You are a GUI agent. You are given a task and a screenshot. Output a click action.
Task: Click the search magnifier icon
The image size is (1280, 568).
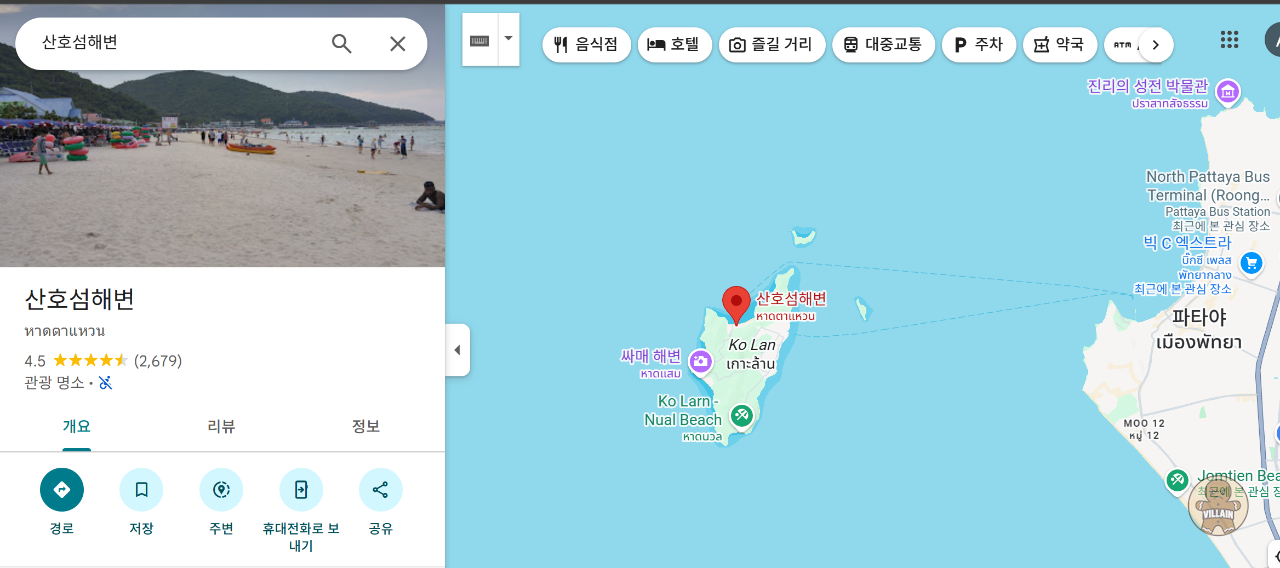coord(342,44)
